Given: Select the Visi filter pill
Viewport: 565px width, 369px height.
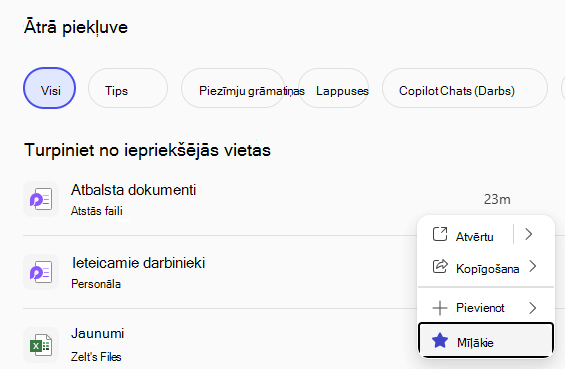Looking at the screenshot, I should point(50,88).
